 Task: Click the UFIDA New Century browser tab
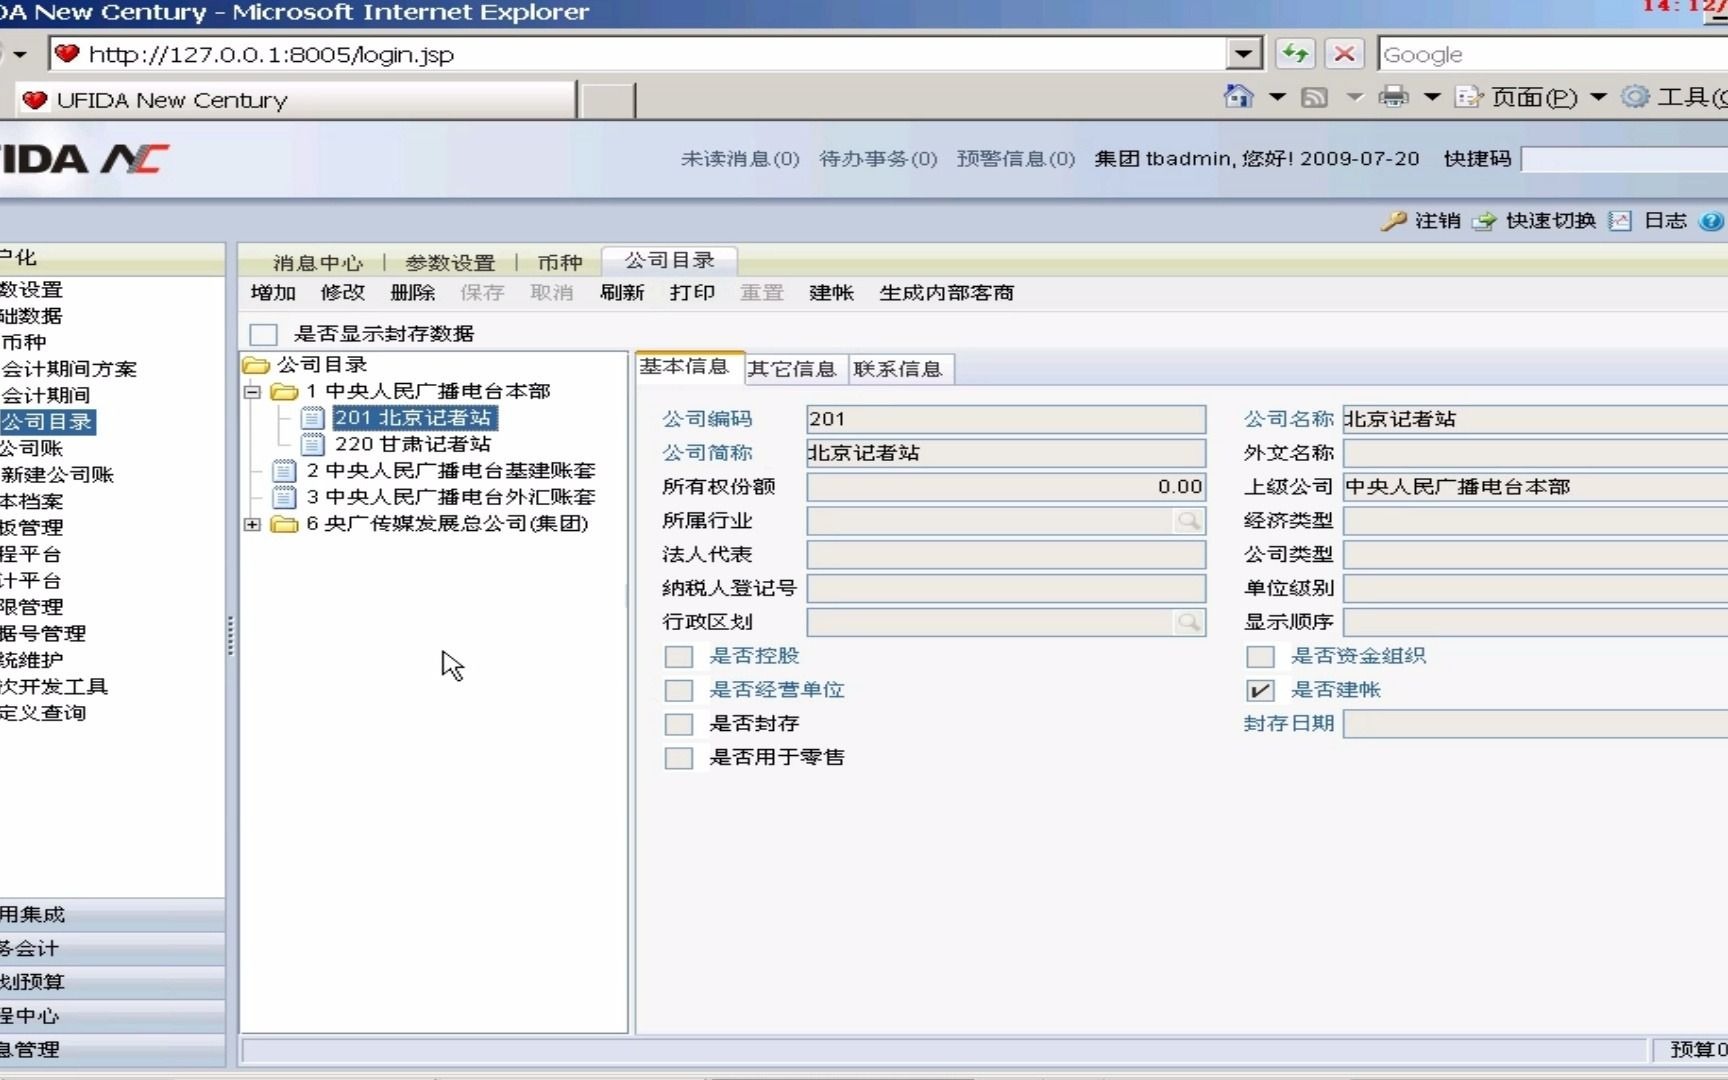297,100
